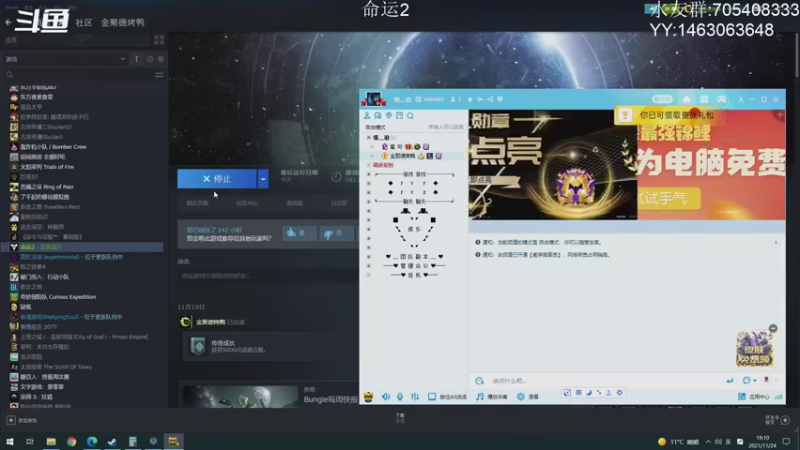Click the Steam back arrow
The image size is (800, 450).
pos(8,22)
